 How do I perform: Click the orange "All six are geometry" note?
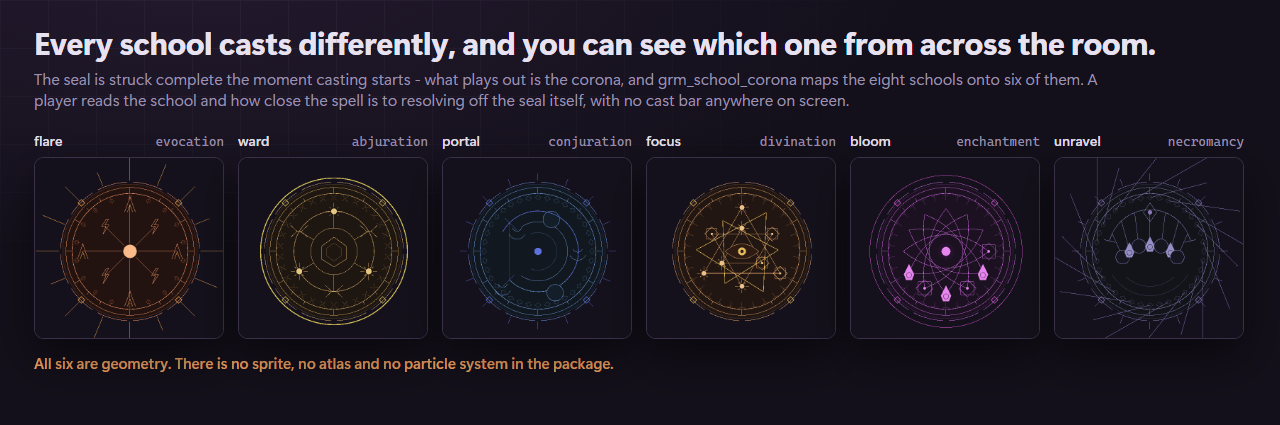323,364
